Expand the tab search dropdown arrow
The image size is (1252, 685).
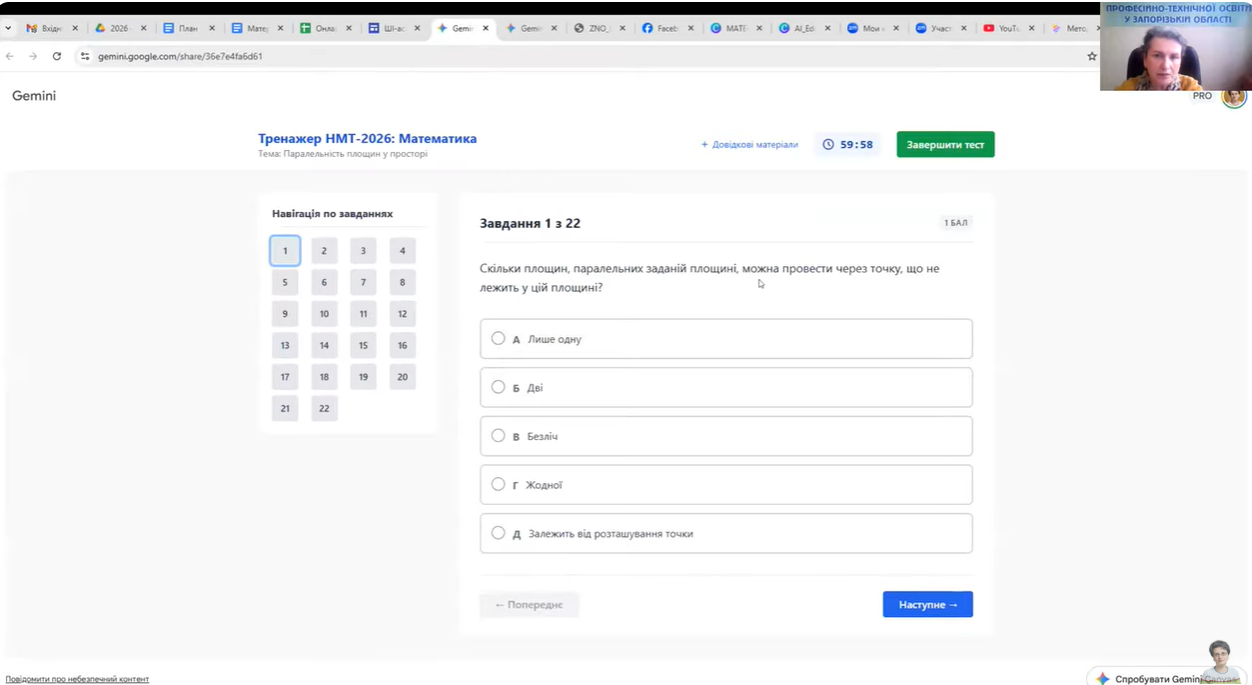[8, 28]
